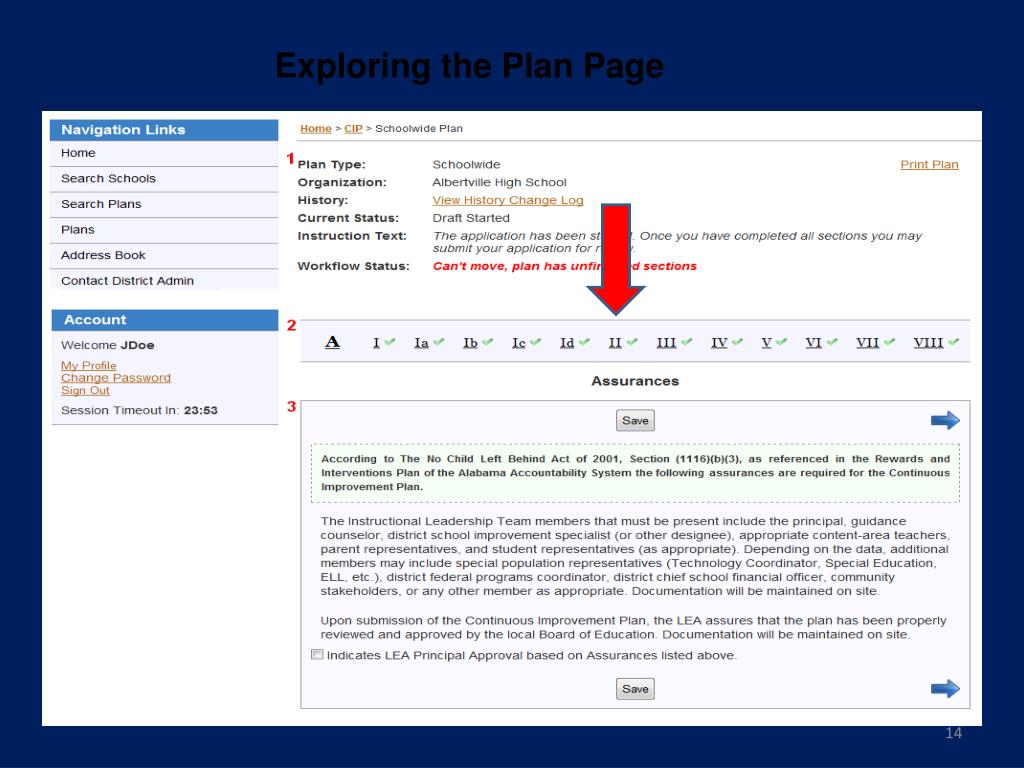Open the Assurances section tab A

coord(332,342)
